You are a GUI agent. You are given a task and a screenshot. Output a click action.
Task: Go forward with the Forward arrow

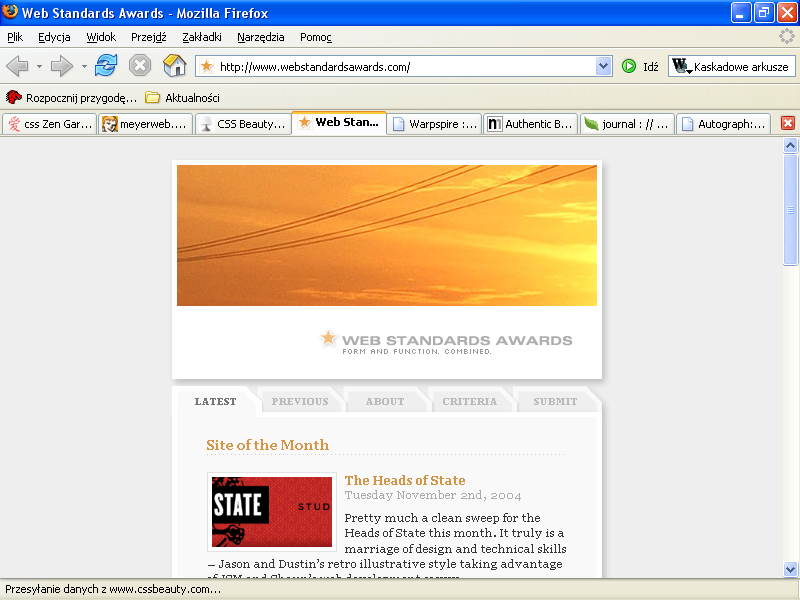pyautogui.click(x=62, y=66)
